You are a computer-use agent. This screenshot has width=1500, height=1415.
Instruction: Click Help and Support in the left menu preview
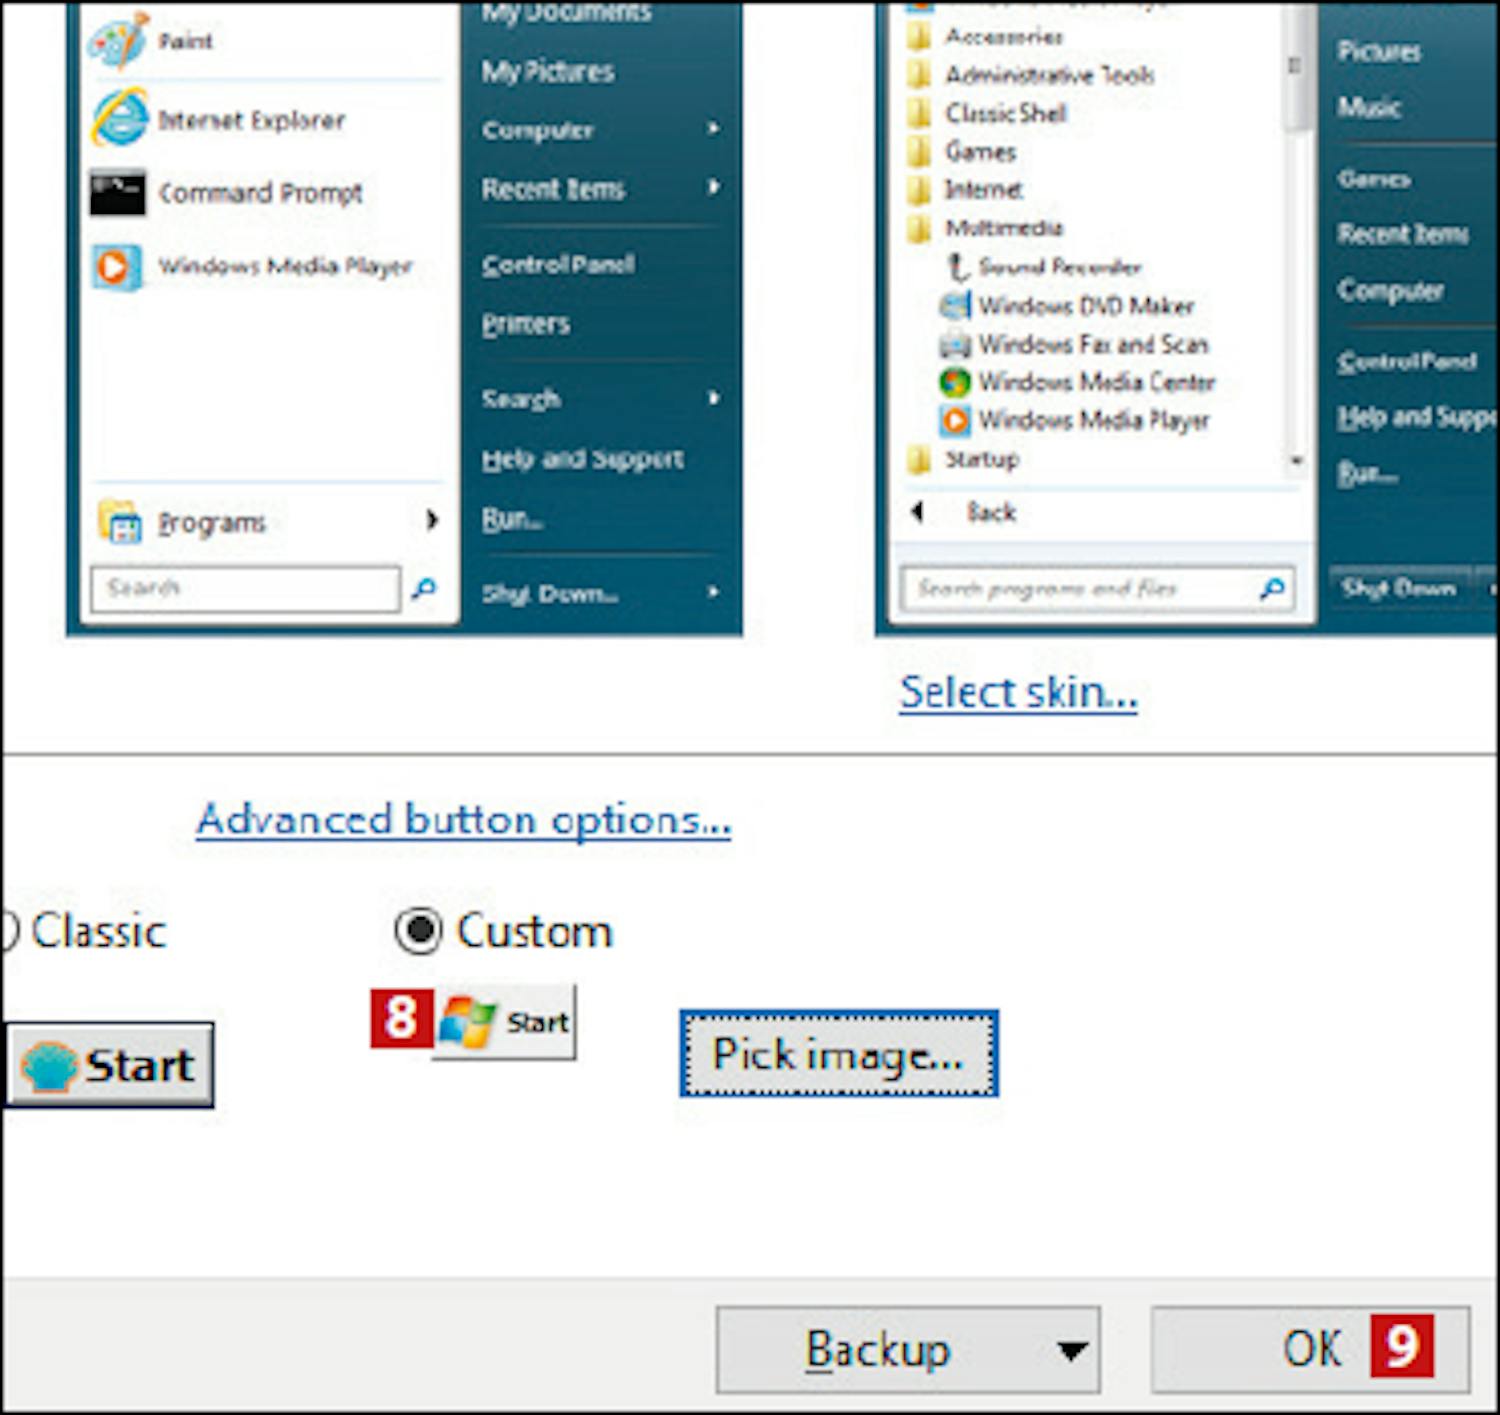point(582,458)
